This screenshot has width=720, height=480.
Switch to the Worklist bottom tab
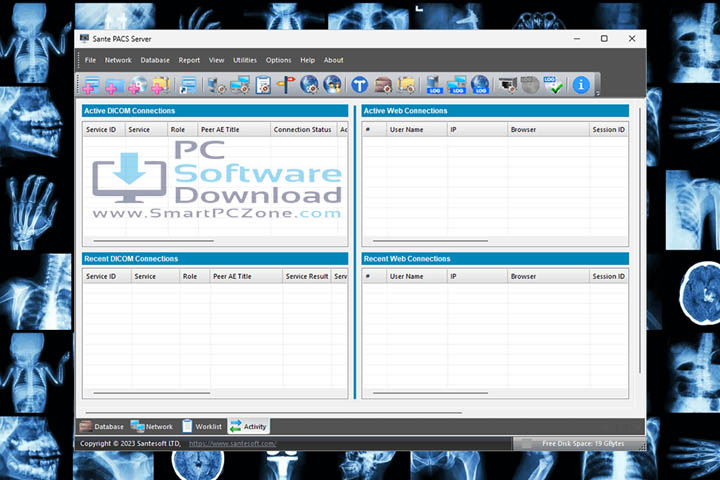202,427
